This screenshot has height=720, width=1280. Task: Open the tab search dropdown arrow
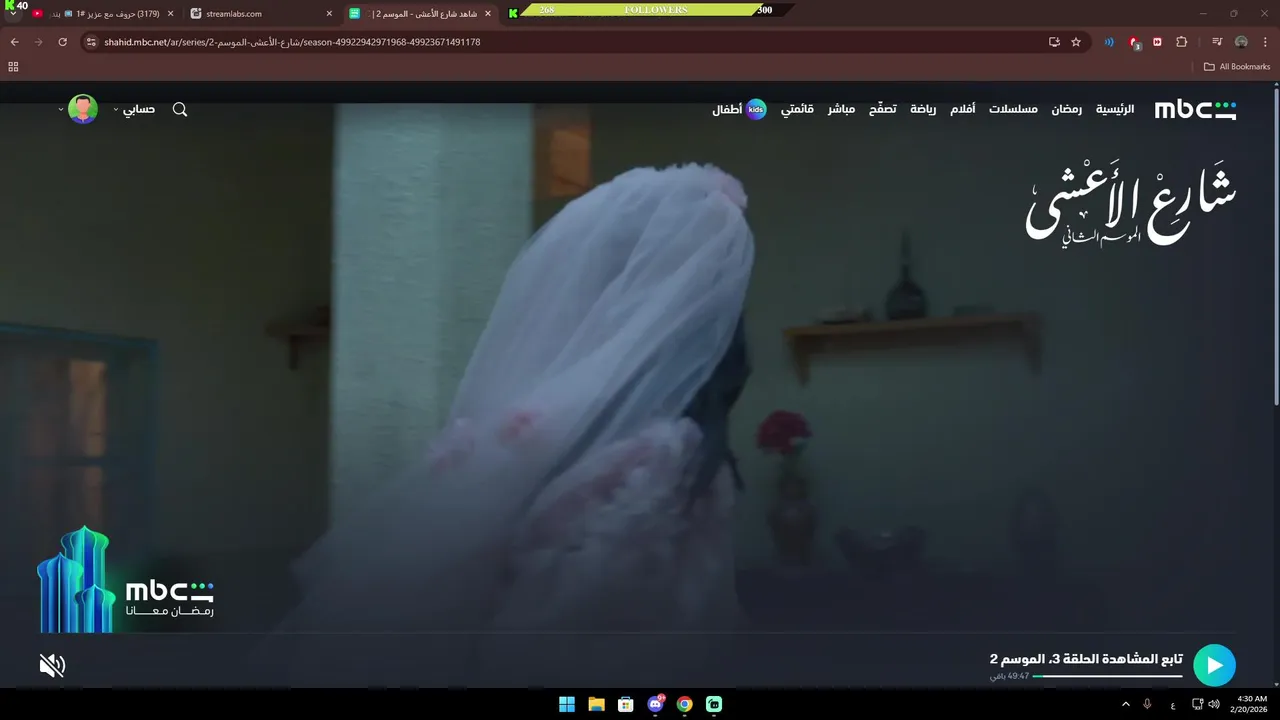[12, 14]
